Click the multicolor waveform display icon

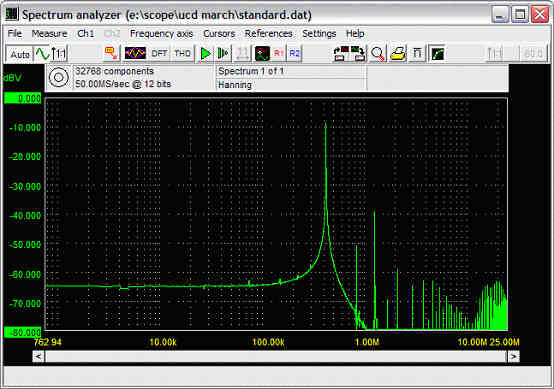point(135,54)
